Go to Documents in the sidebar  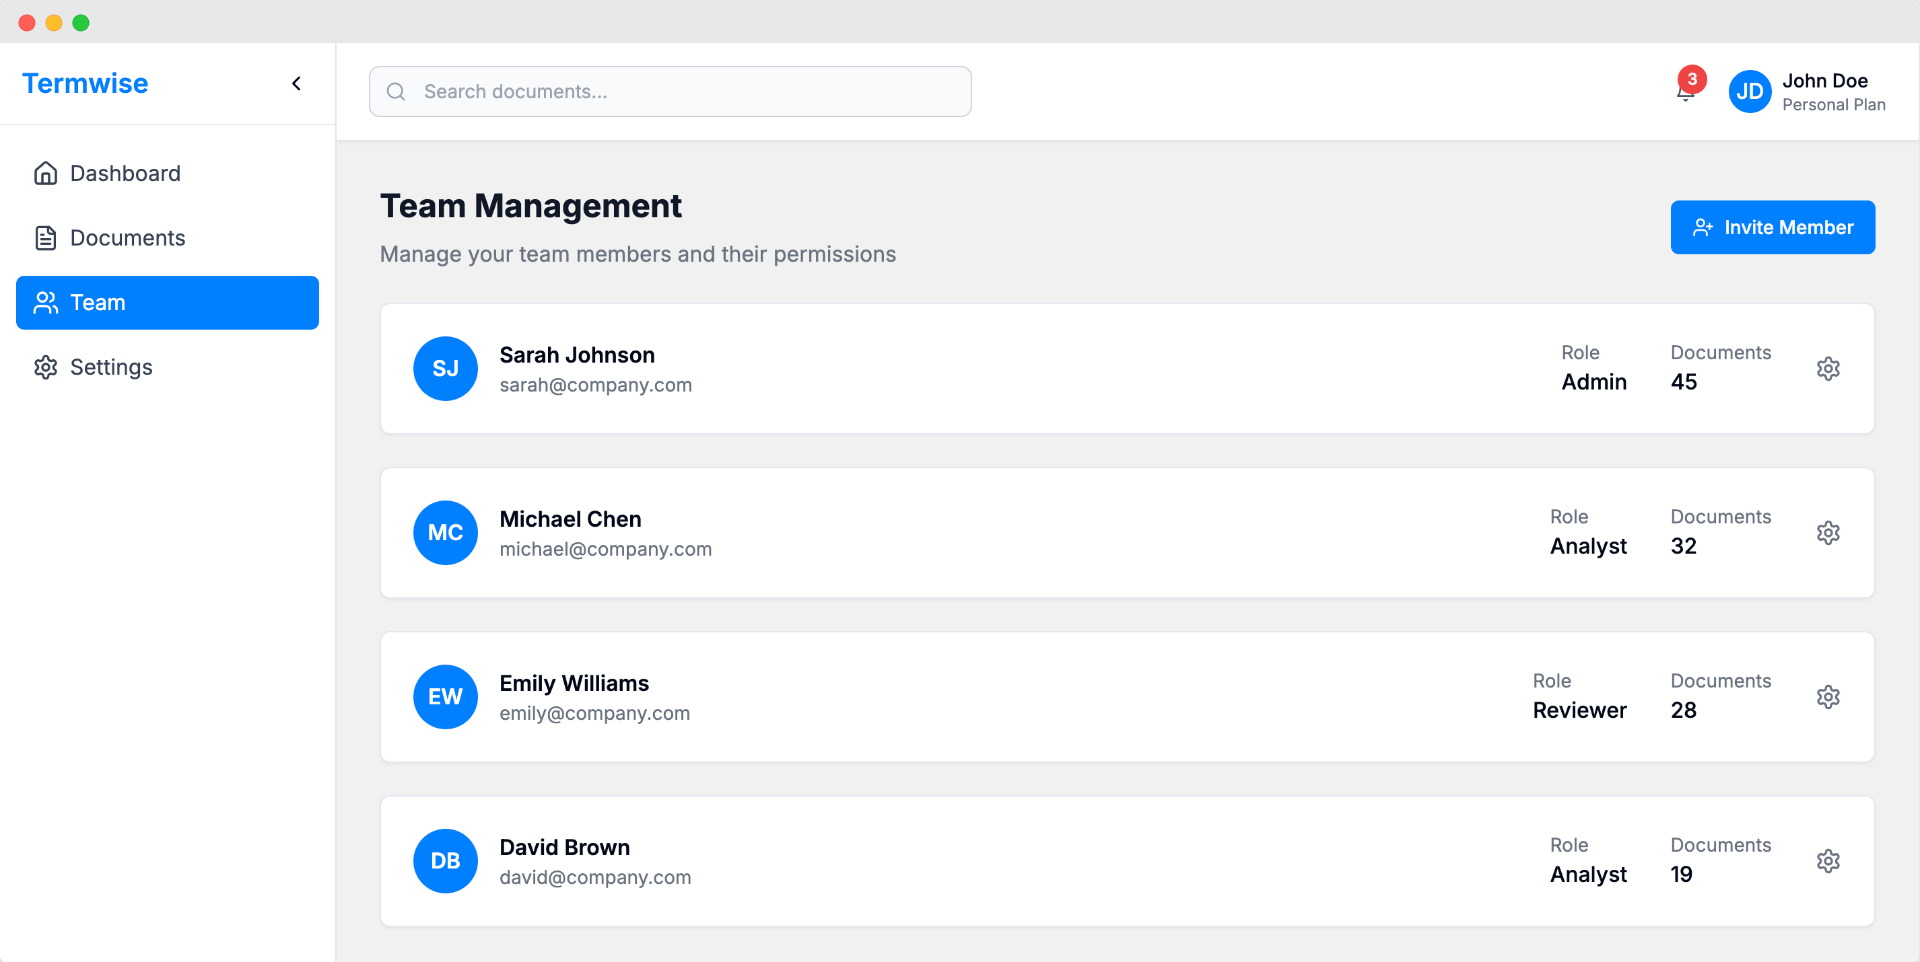click(x=167, y=238)
